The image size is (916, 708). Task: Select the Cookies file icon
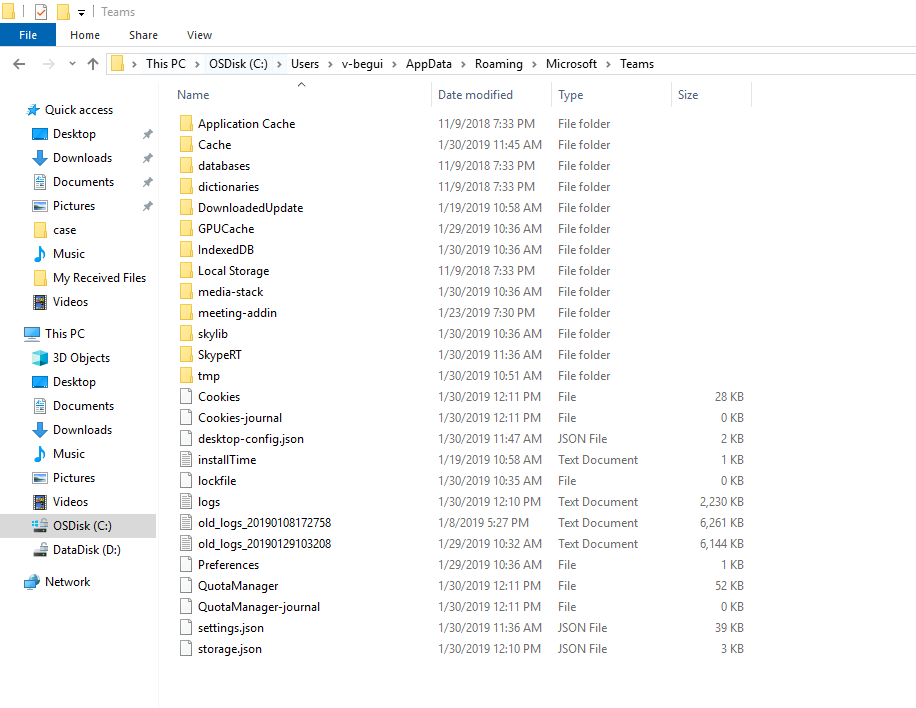click(x=186, y=397)
